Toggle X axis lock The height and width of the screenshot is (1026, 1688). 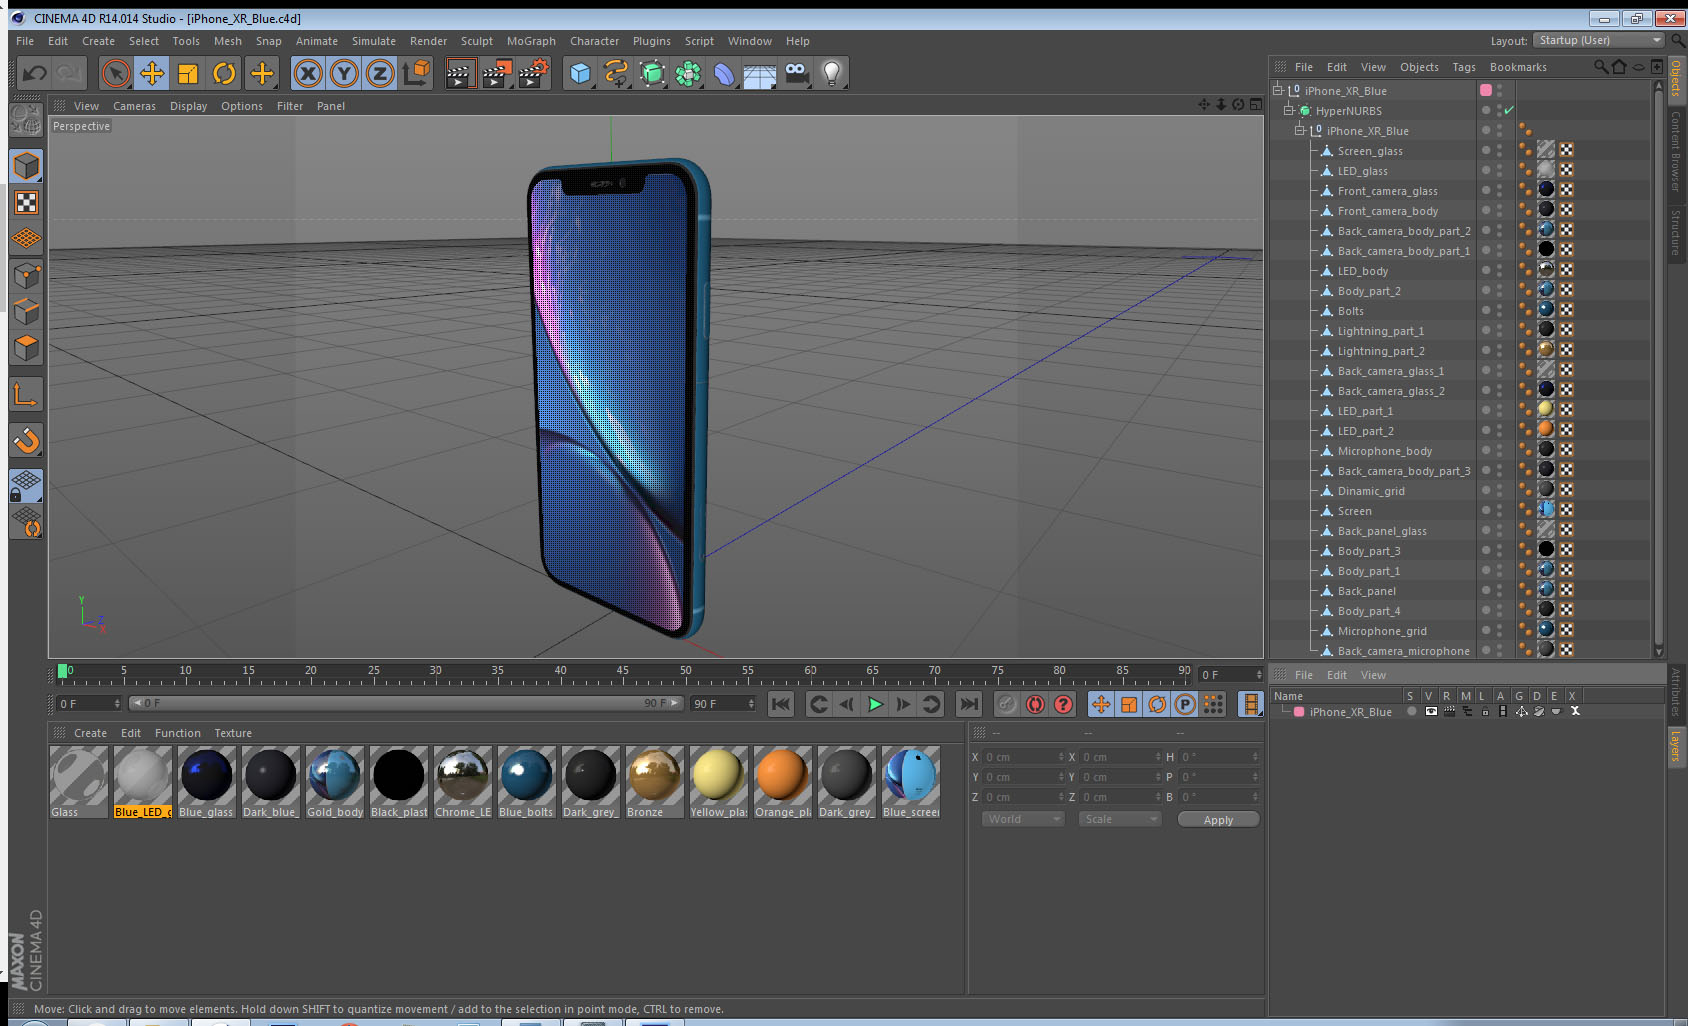coord(308,73)
